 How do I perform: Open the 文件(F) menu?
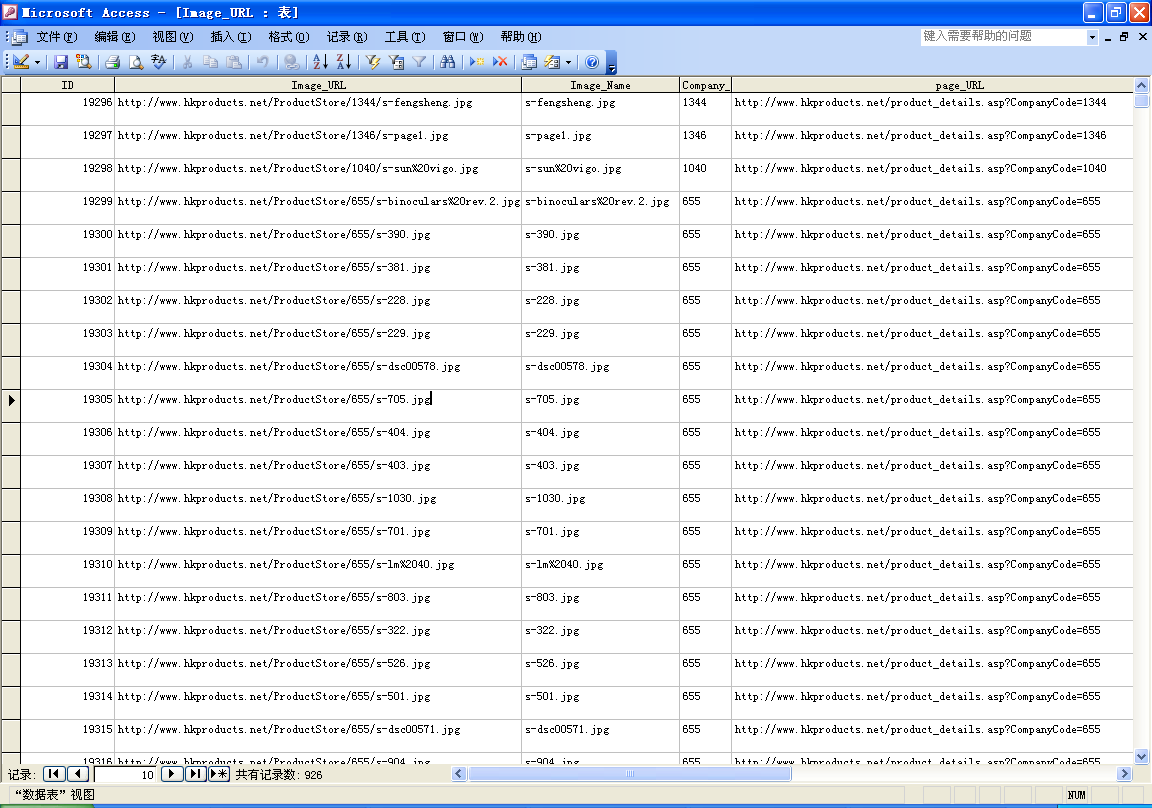tap(56, 37)
